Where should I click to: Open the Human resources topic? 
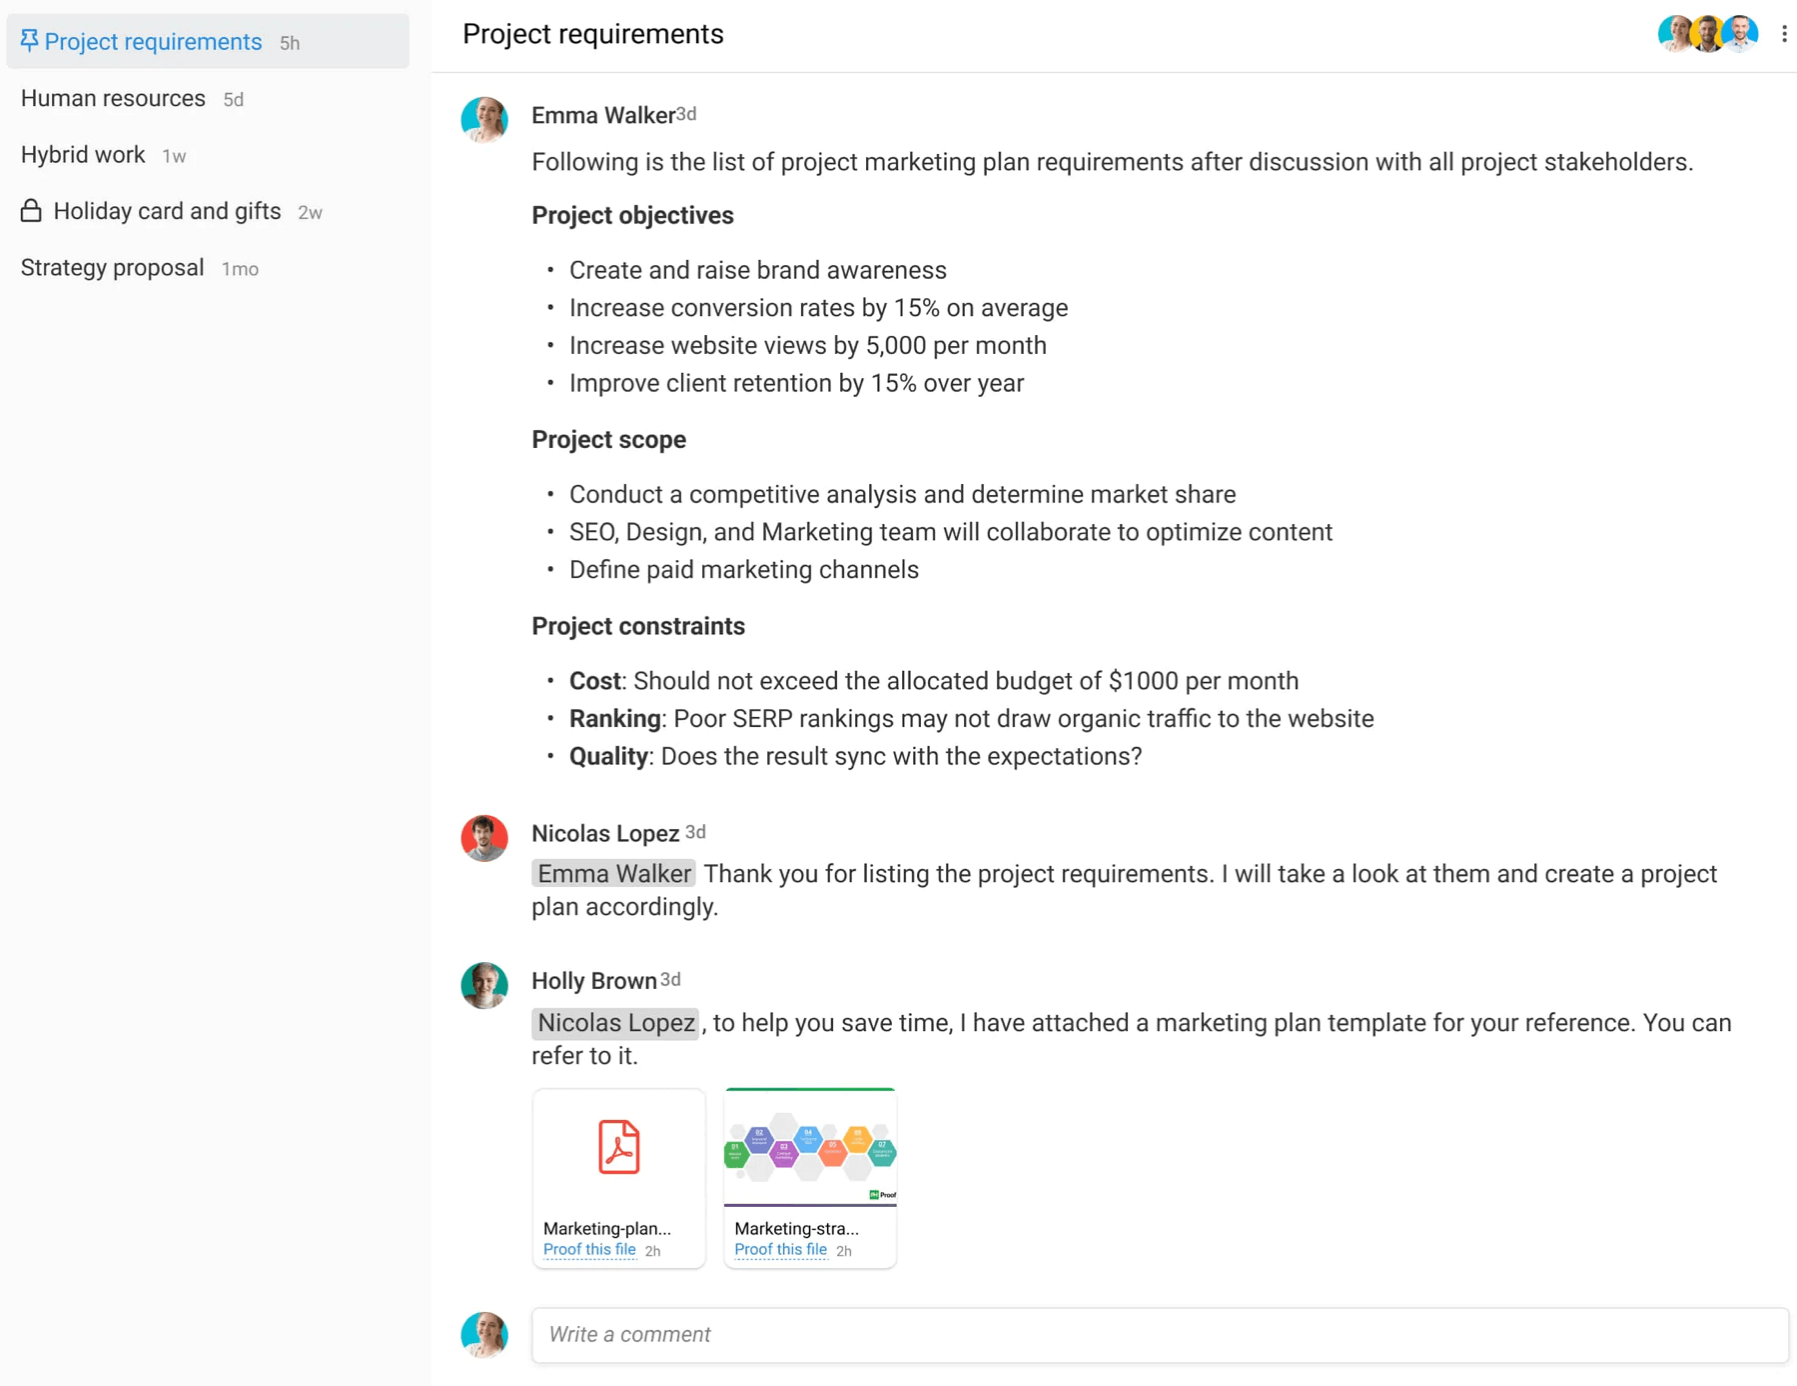[x=113, y=98]
